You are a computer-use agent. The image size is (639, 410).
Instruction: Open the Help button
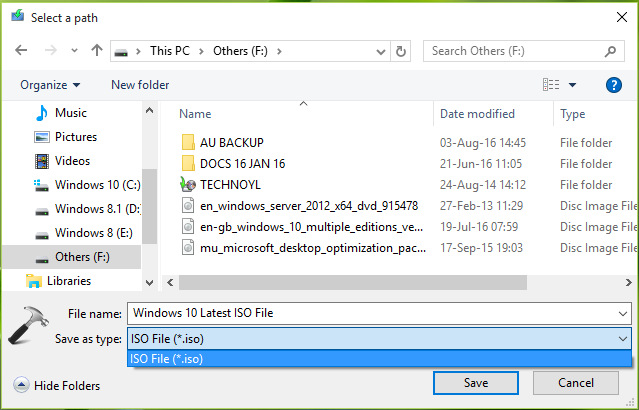pos(614,85)
